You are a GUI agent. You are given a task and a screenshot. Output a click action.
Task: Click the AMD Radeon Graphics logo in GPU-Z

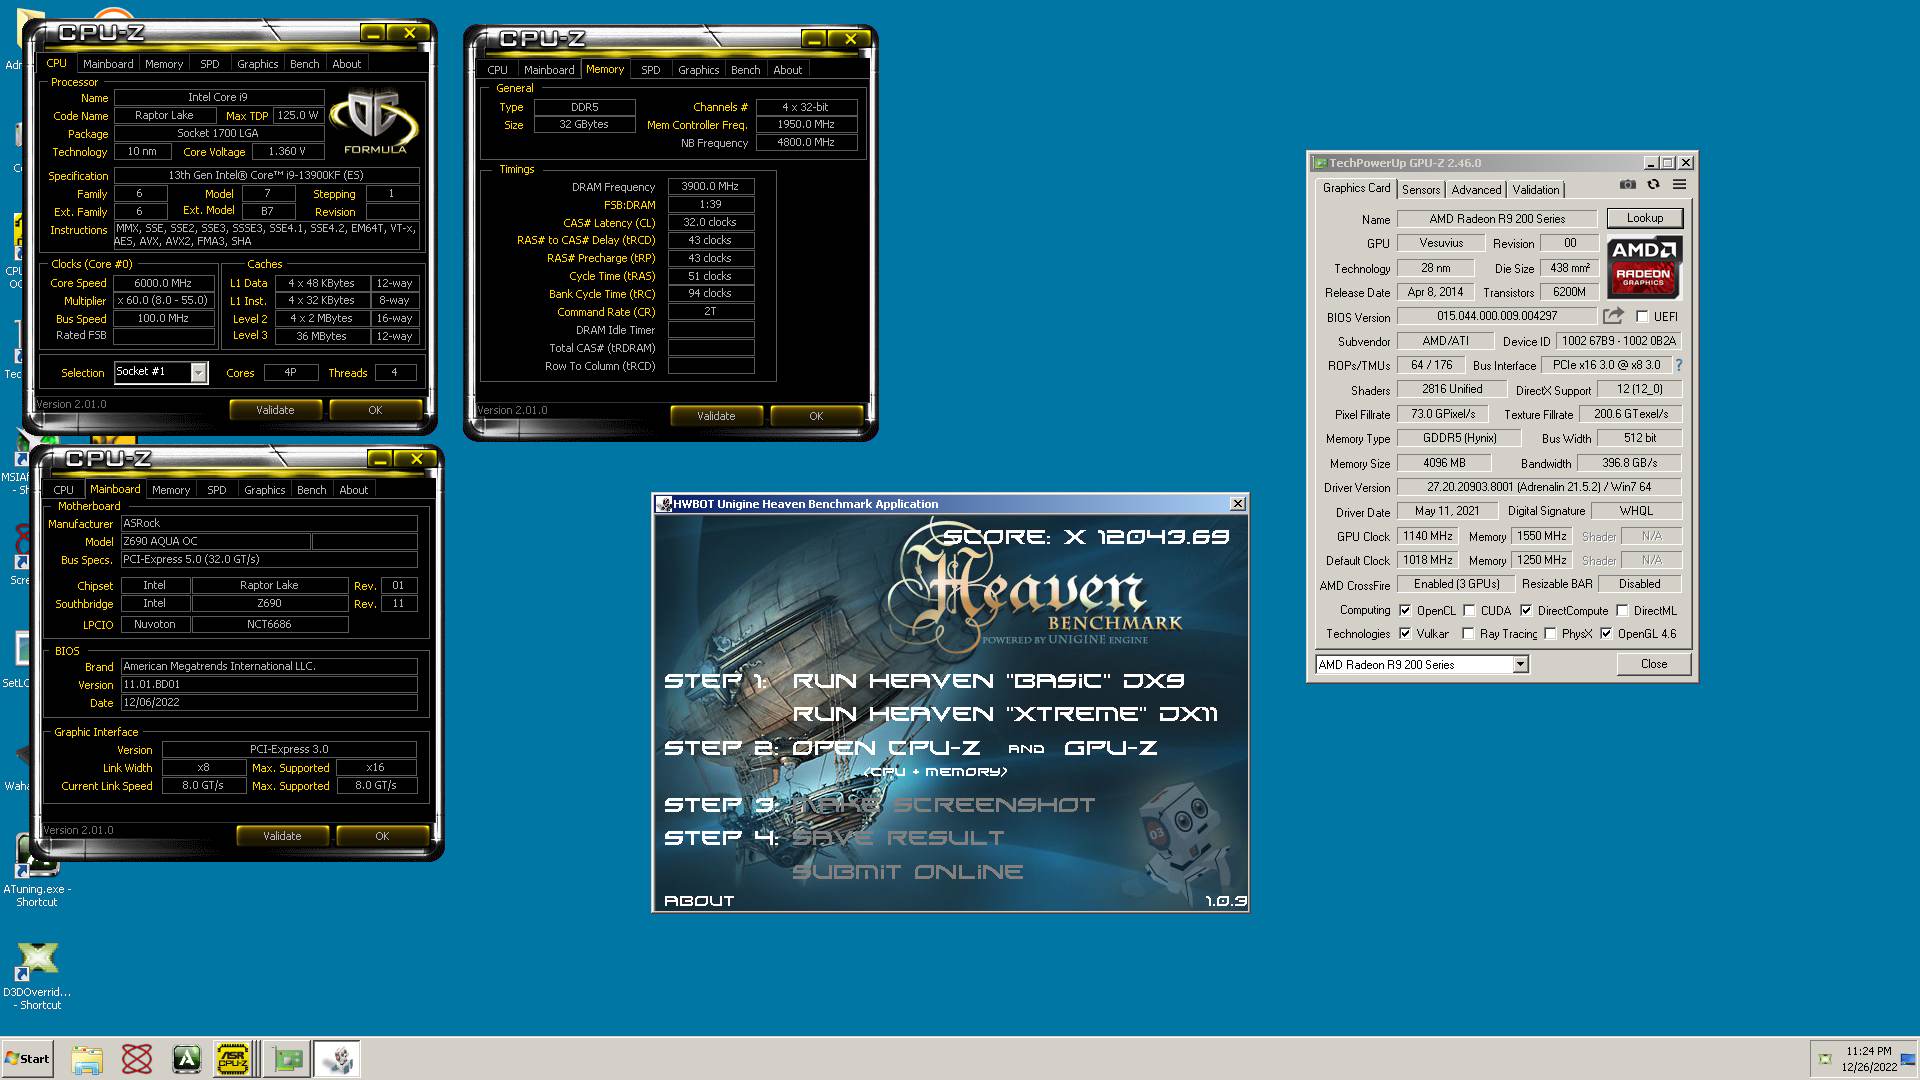1644,267
